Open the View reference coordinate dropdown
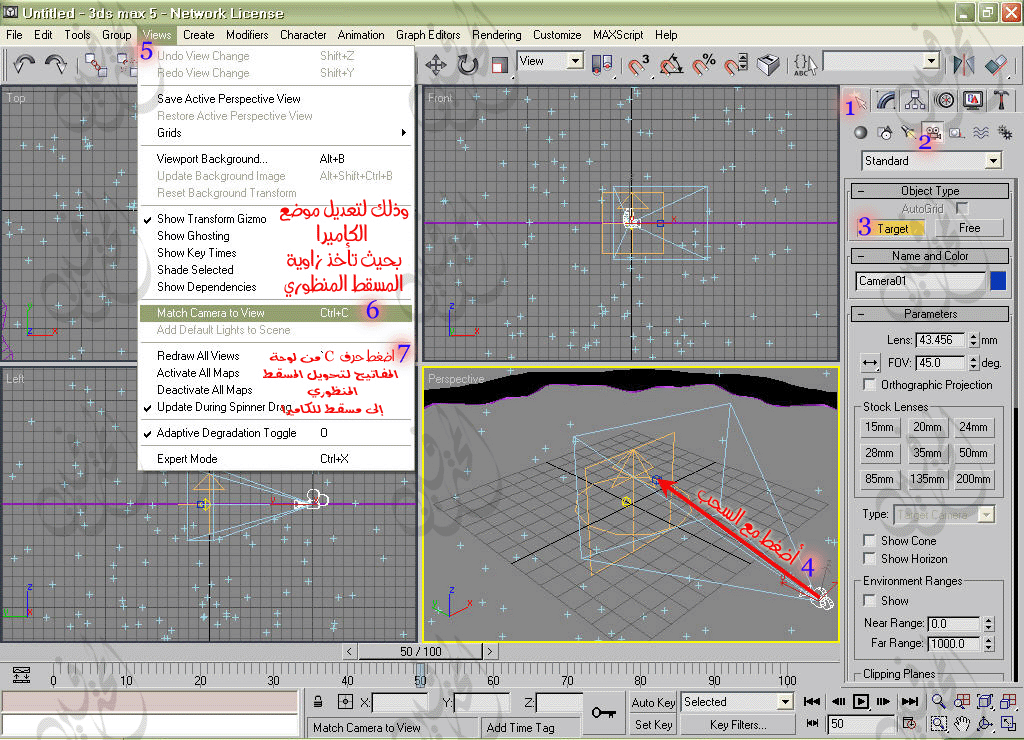 [575, 61]
